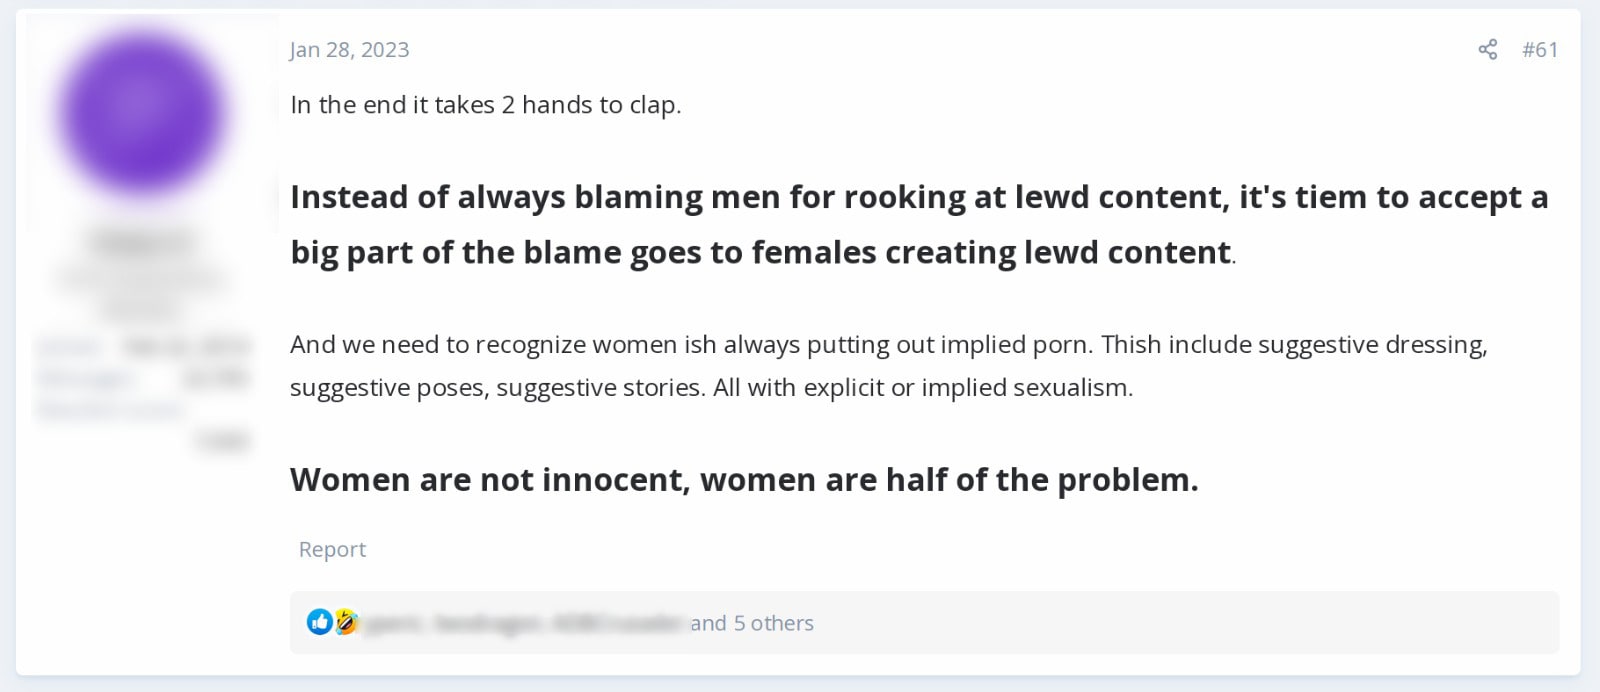Show the 'and 5 others' reactions list
1600x692 pixels.
752,623
